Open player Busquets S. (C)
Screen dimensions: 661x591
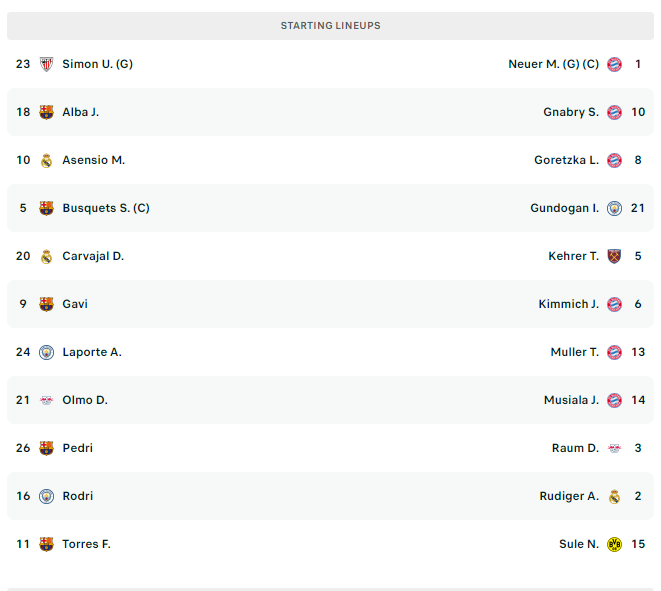coord(106,208)
